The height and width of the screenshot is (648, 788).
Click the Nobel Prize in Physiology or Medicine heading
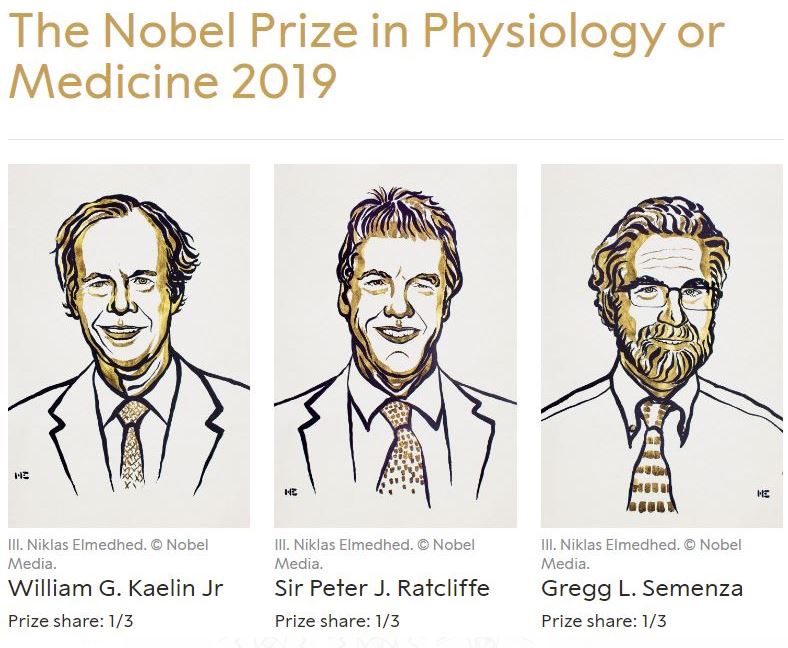pyautogui.click(x=365, y=35)
